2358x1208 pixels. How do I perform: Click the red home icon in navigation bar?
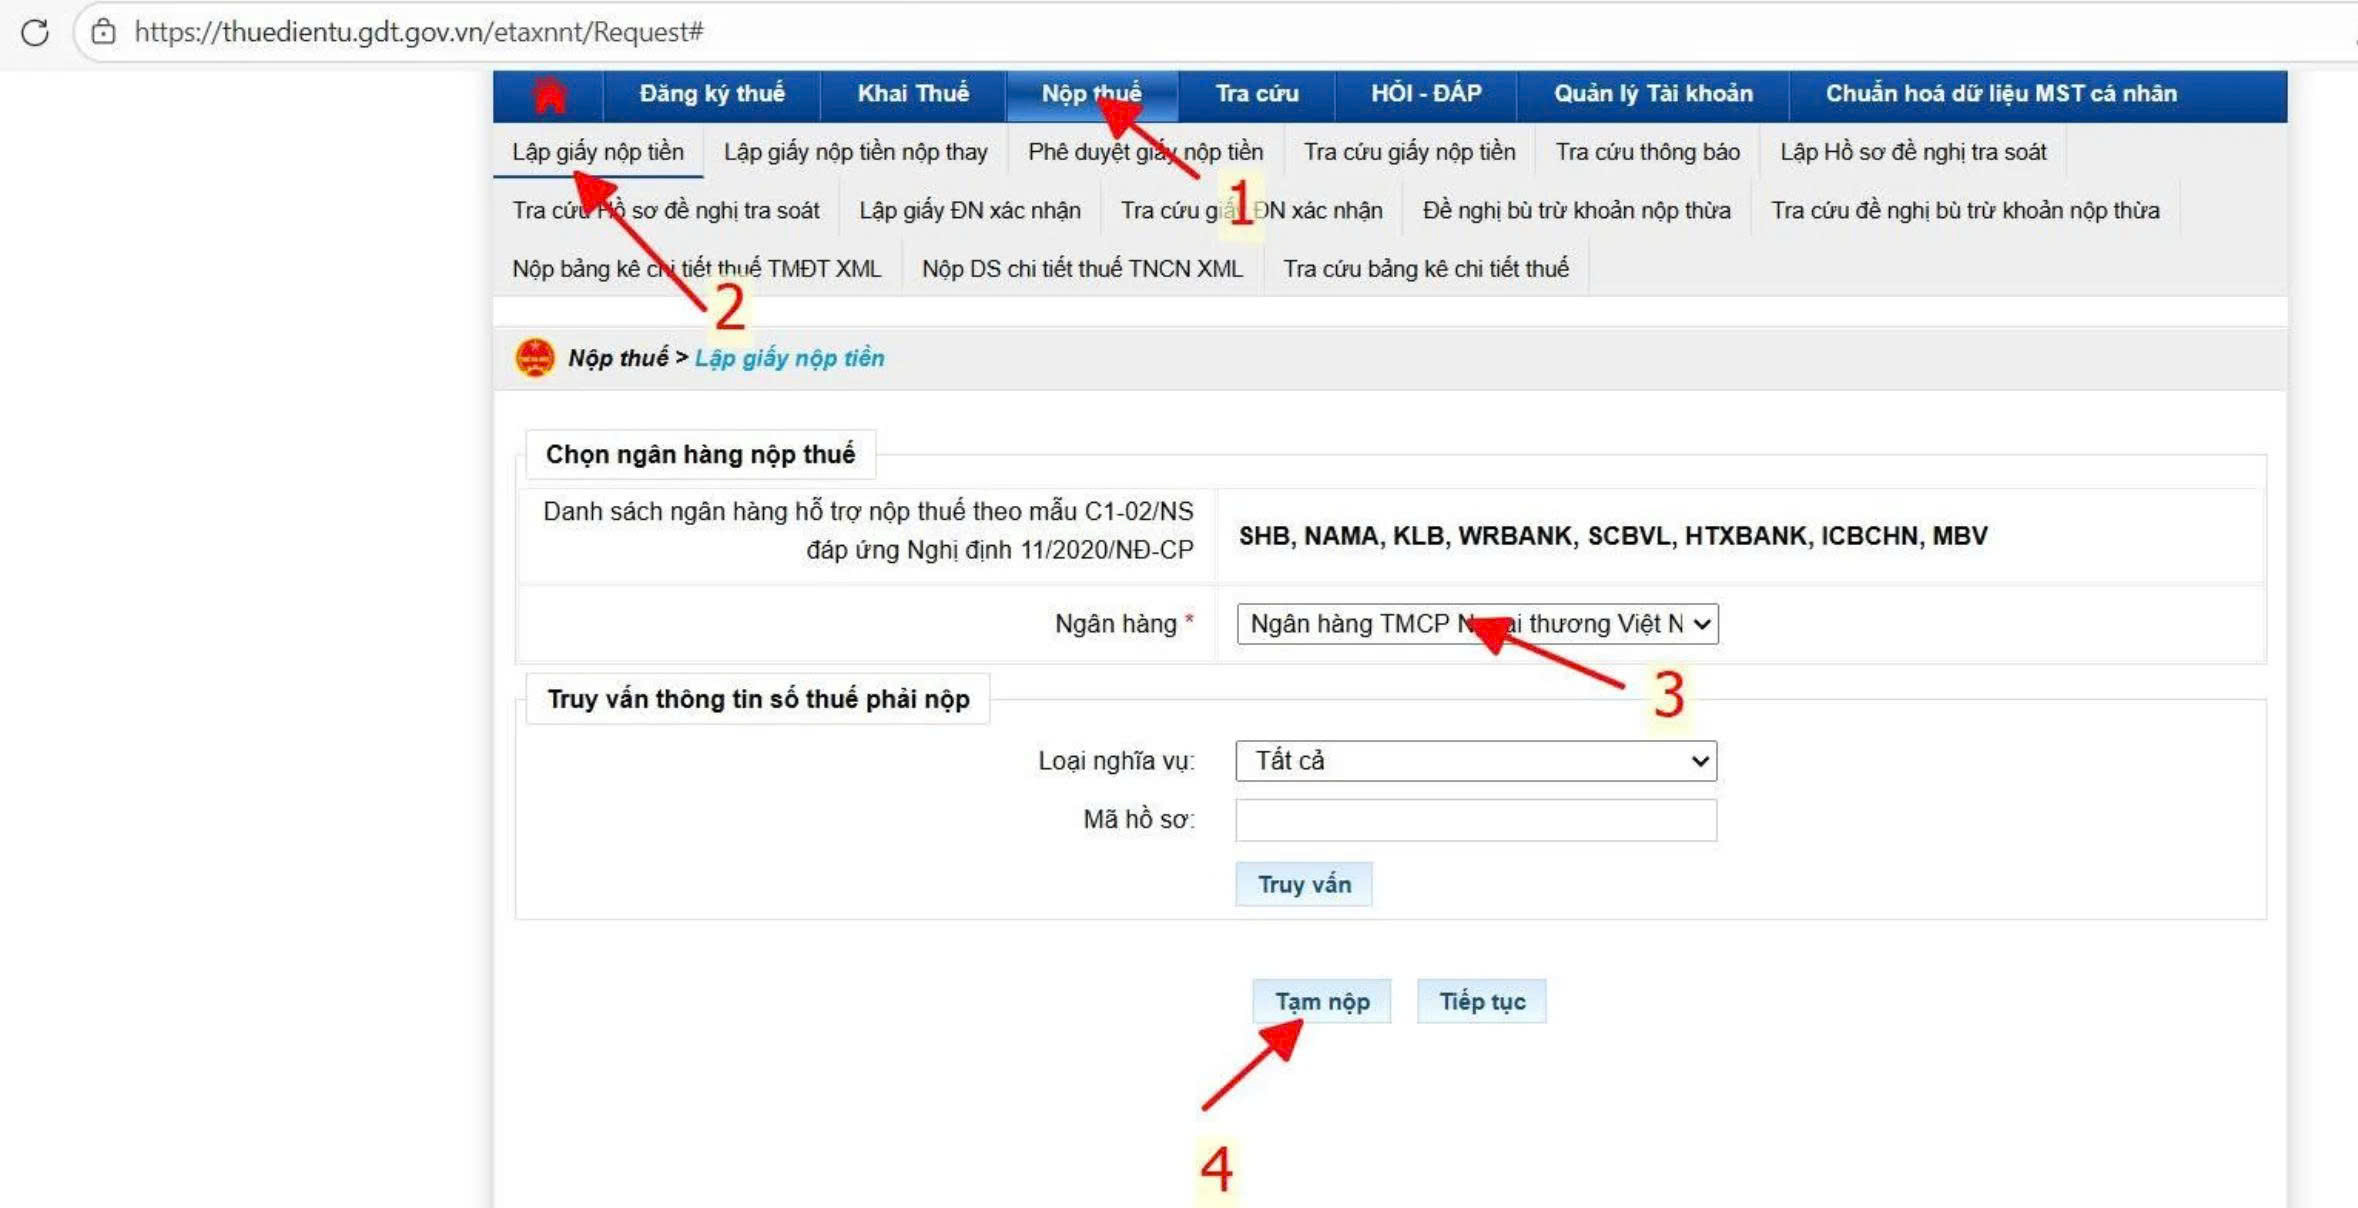point(548,95)
